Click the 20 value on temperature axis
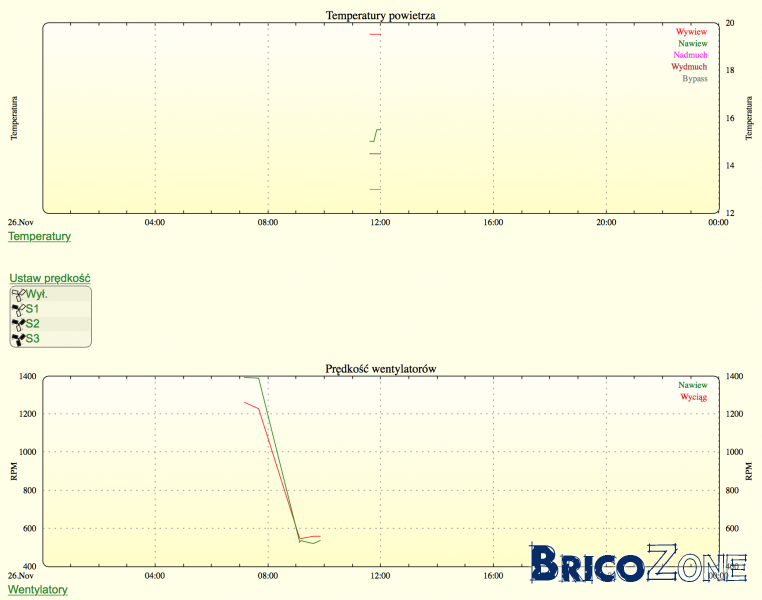 click(x=730, y=23)
